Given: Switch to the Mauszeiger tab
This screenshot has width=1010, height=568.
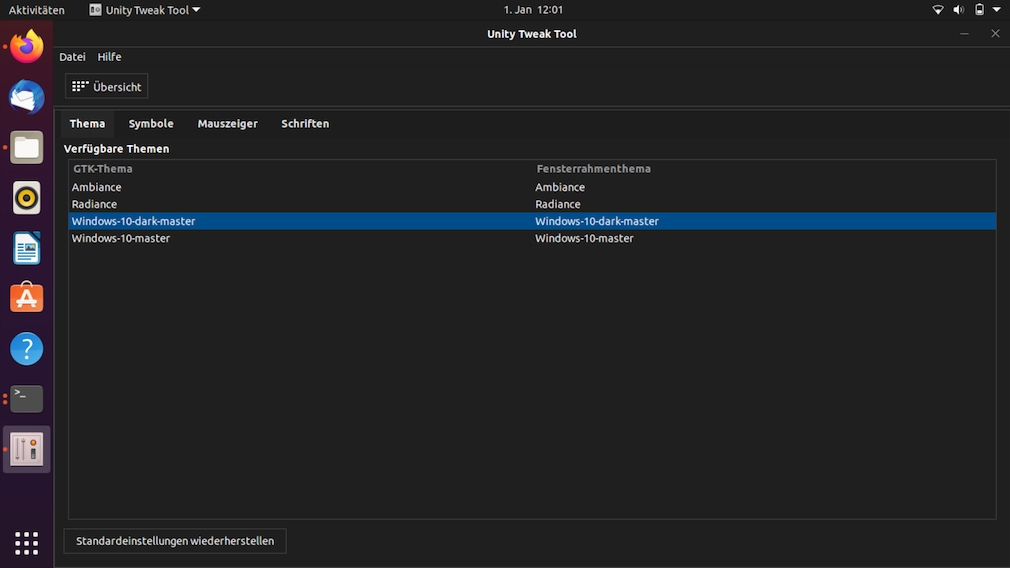Looking at the screenshot, I should (227, 124).
